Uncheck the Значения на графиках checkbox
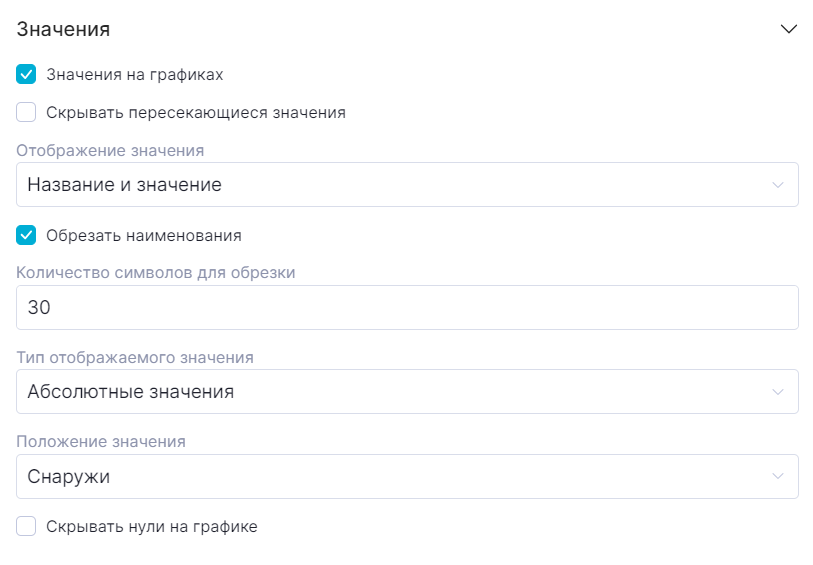813x565 pixels. tap(27, 75)
